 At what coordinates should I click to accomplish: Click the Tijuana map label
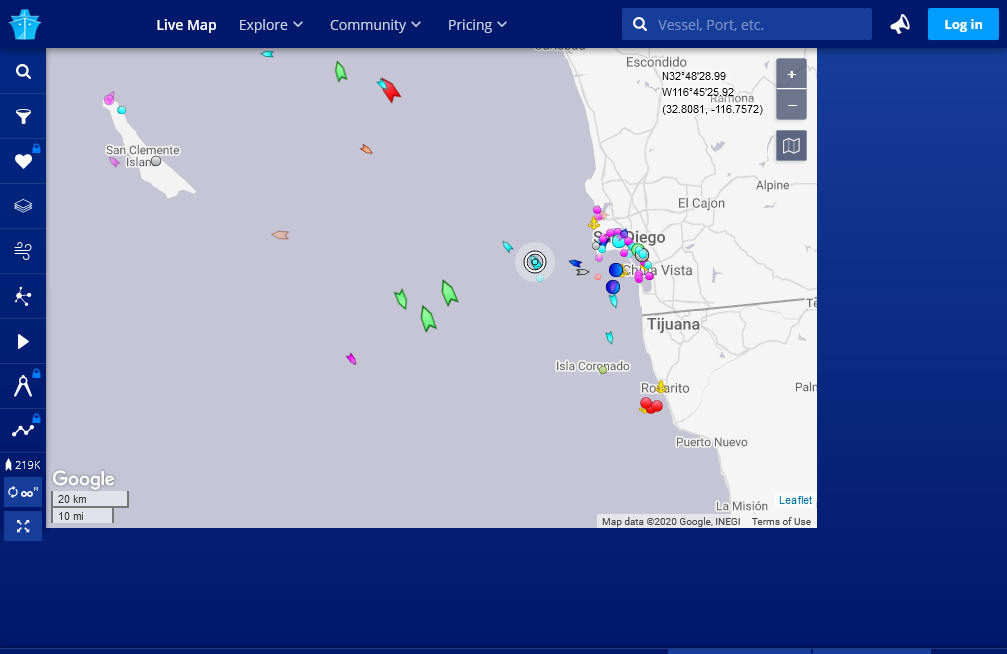(673, 324)
